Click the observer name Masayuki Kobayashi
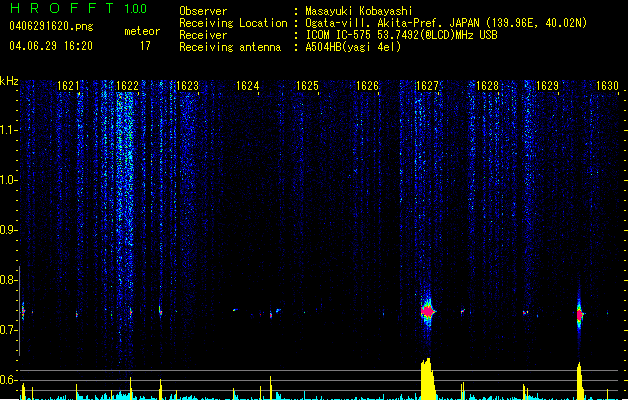 tap(358, 11)
